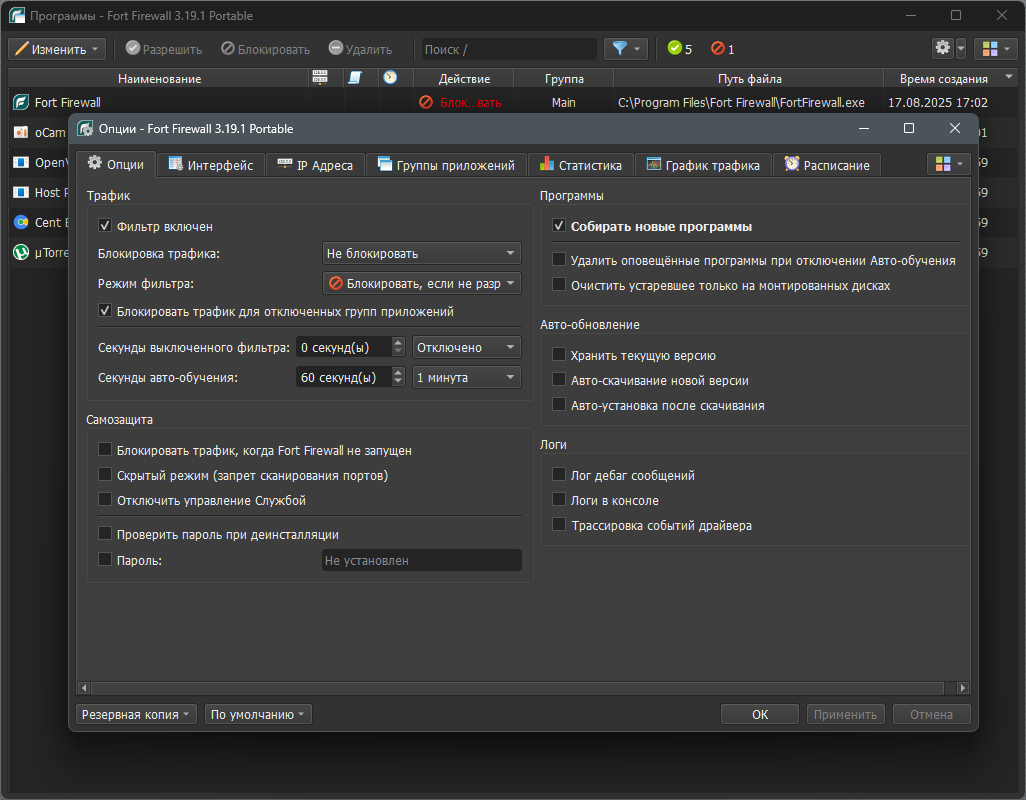The image size is (1026, 800).
Task: Enable Проверить пароль при деинсталляции
Action: click(105, 534)
